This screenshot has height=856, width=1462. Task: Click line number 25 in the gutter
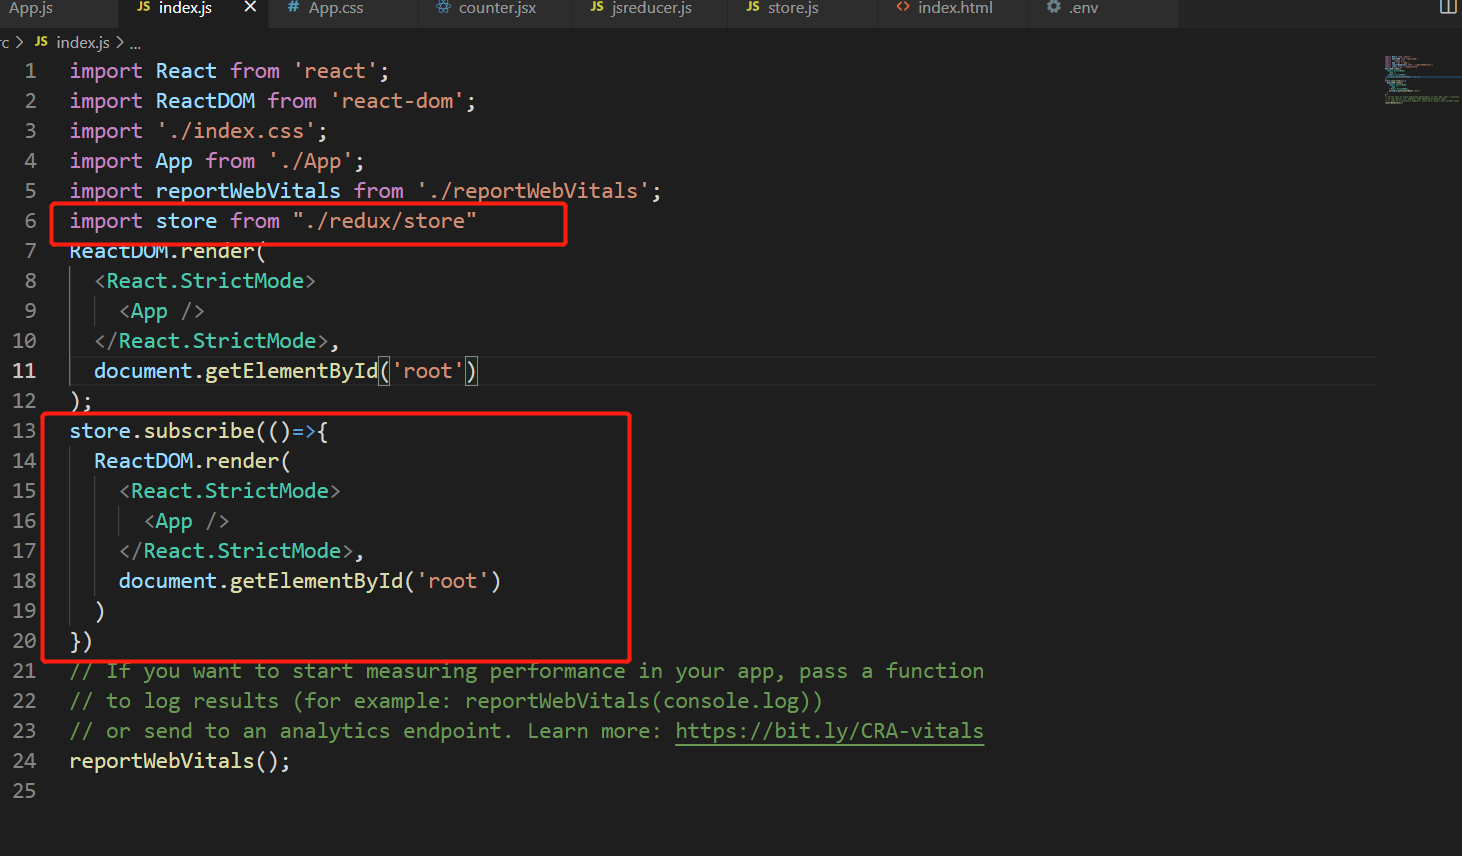click(24, 791)
